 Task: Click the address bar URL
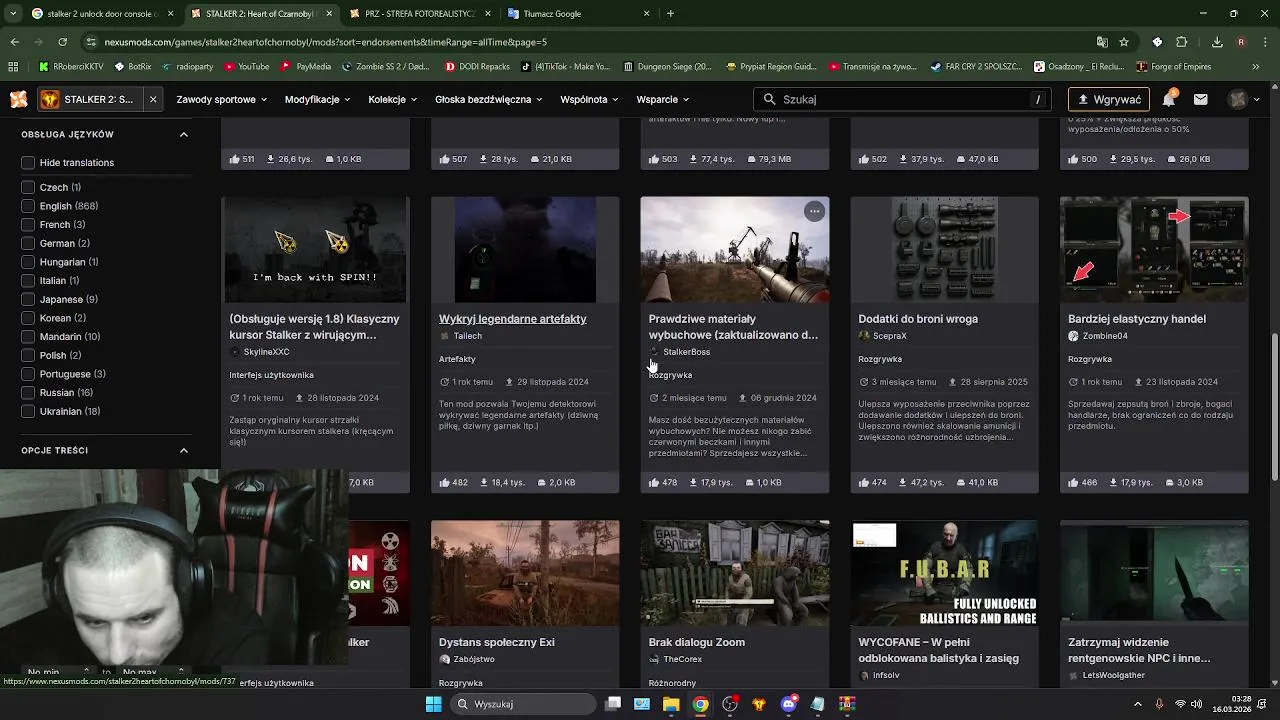[x=325, y=42]
